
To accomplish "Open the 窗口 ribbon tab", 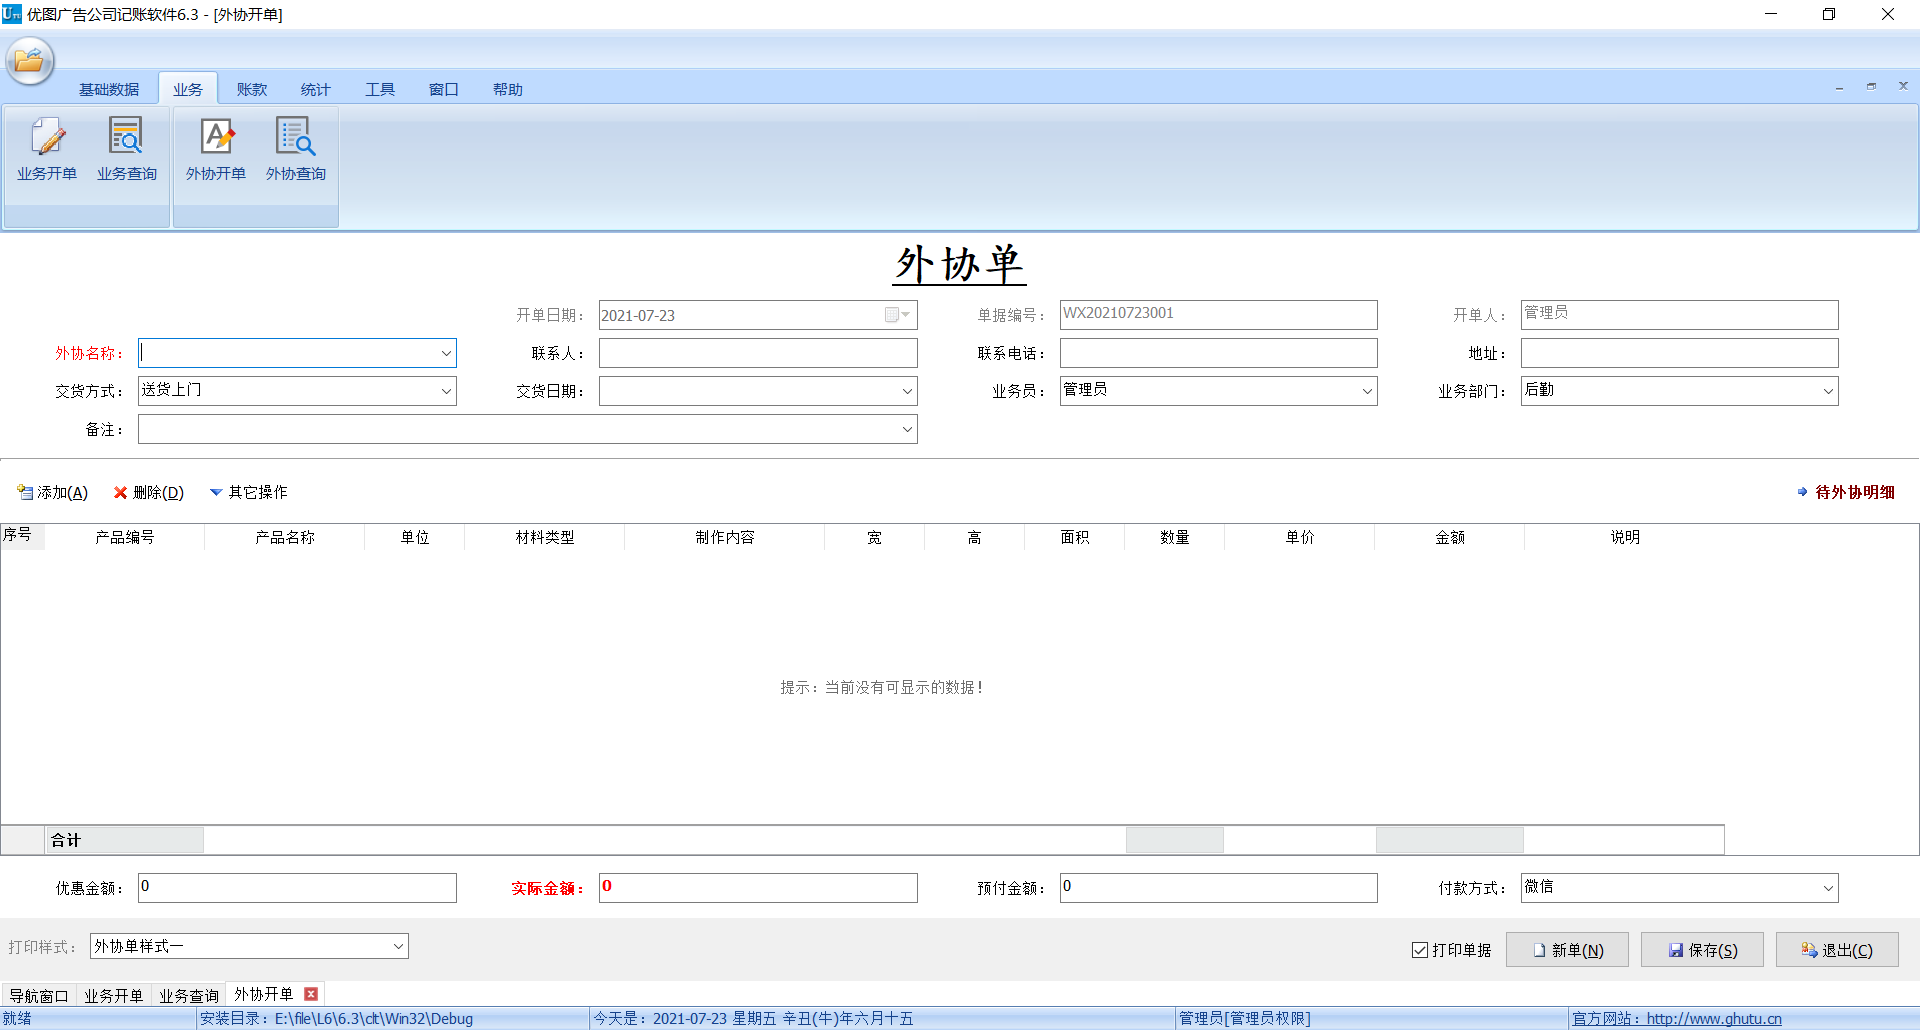I will 444,89.
